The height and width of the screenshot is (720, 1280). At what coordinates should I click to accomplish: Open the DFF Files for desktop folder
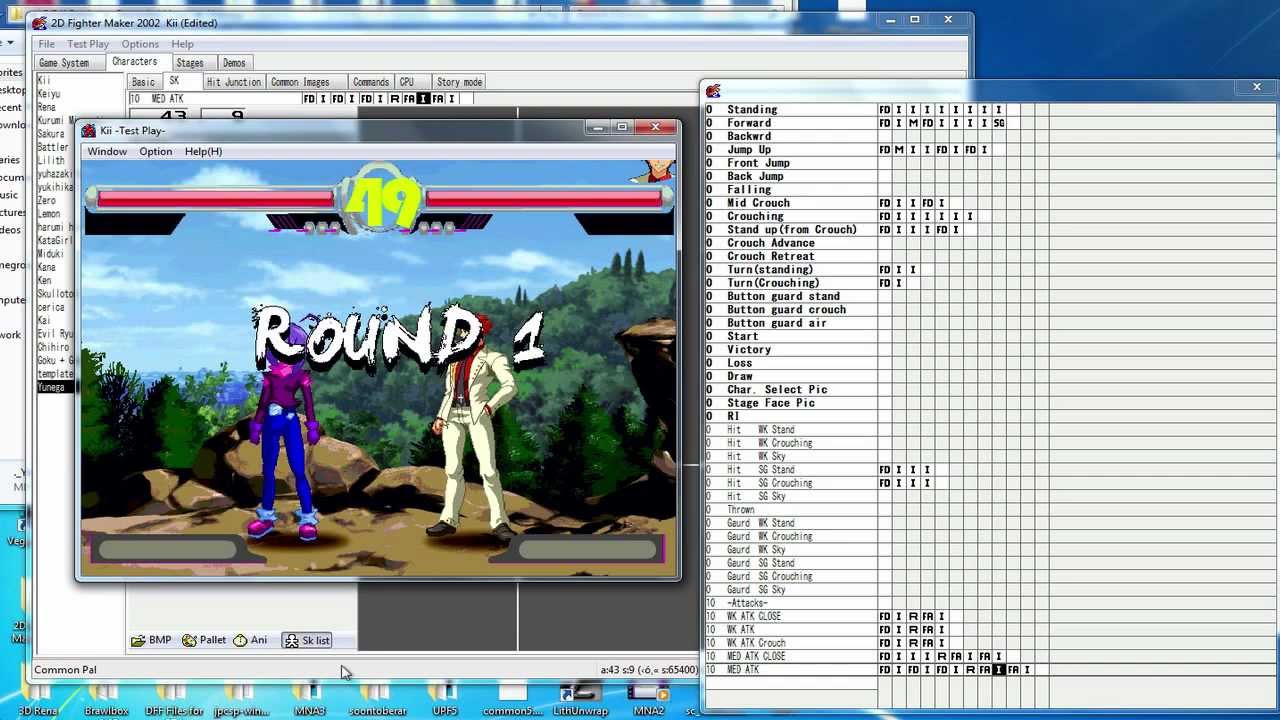(x=175, y=699)
